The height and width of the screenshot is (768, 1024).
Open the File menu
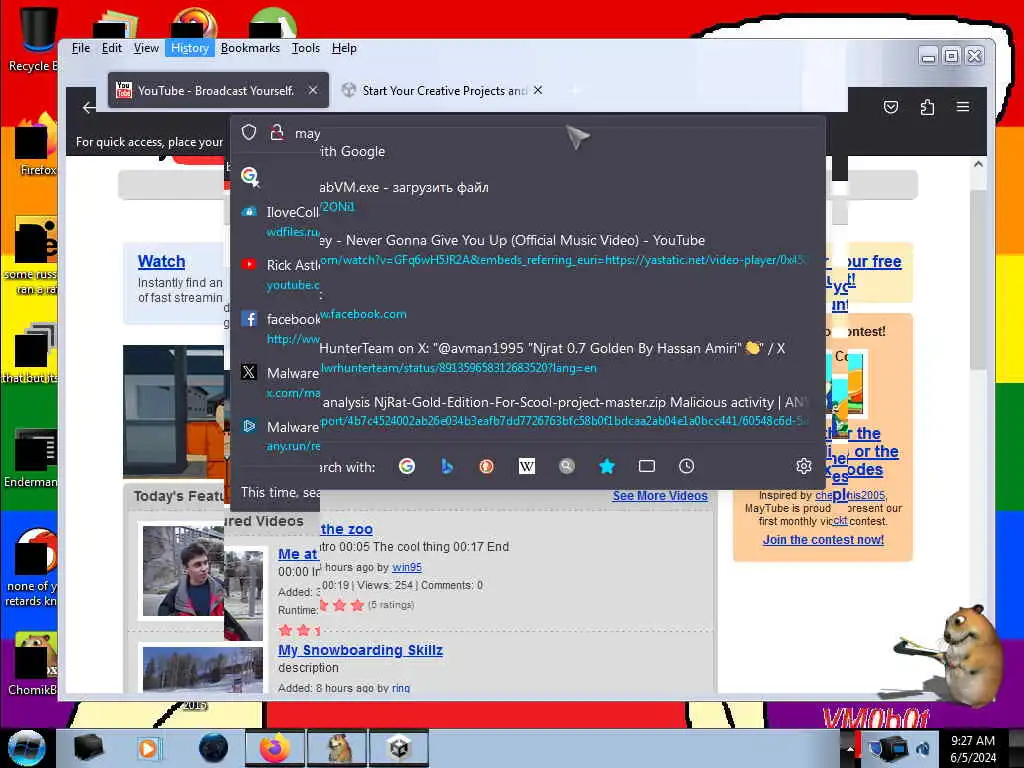coord(81,48)
